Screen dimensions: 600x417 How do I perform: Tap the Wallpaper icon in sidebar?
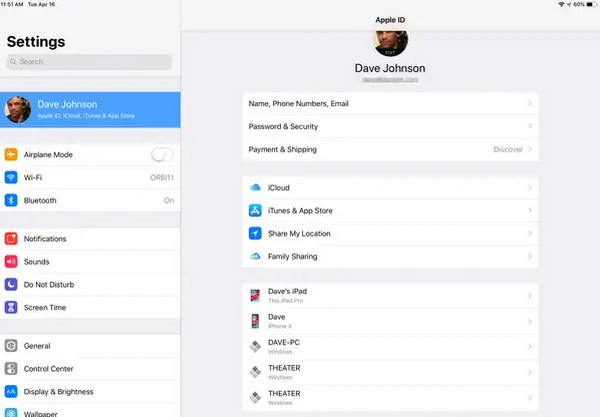(x=11, y=413)
